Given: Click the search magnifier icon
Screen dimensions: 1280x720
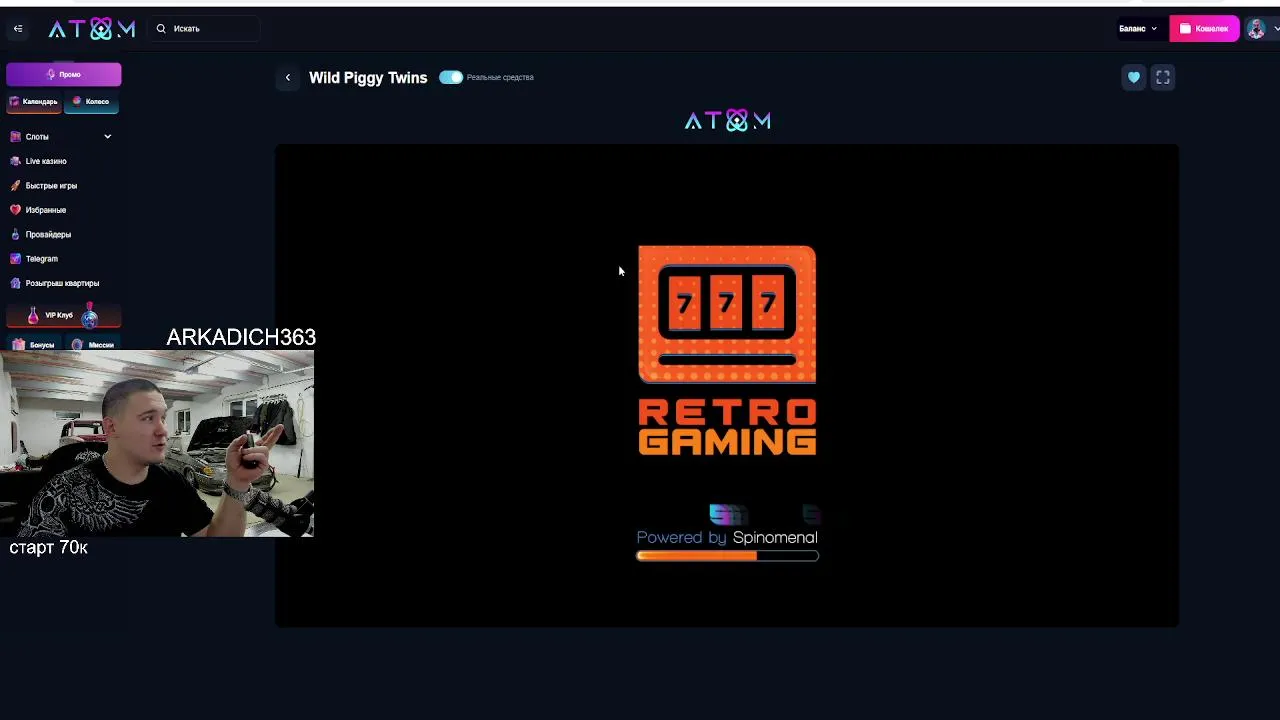Looking at the screenshot, I should pyautogui.click(x=161, y=29).
